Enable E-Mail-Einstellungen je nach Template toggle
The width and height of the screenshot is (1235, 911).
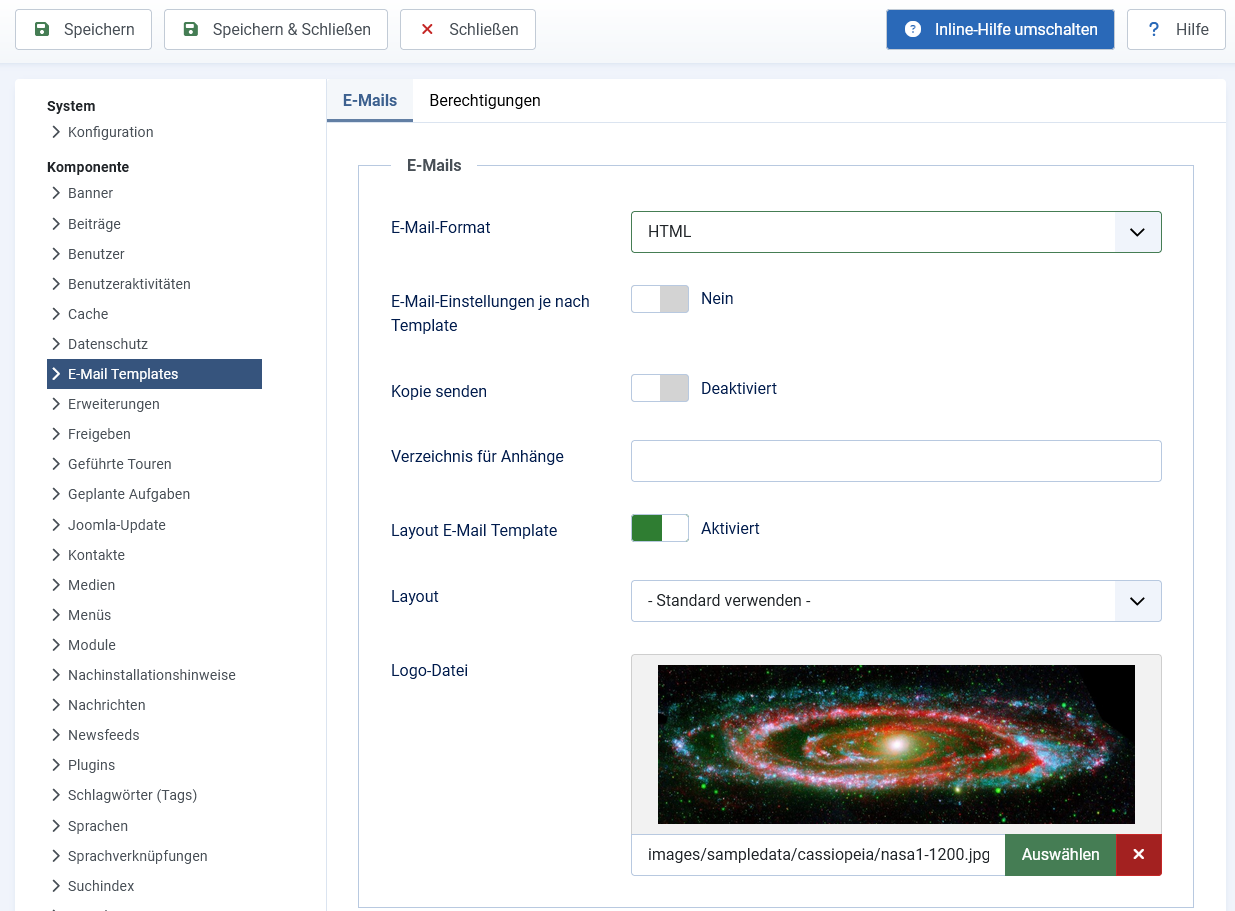click(x=660, y=299)
